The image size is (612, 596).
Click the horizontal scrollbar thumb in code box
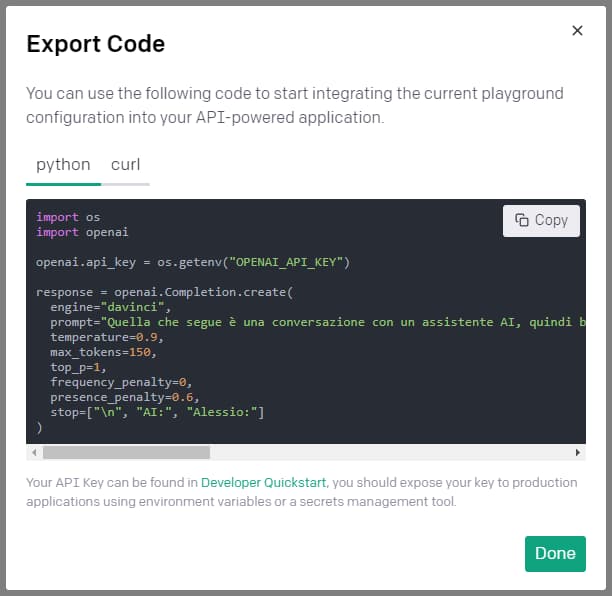pos(126,453)
